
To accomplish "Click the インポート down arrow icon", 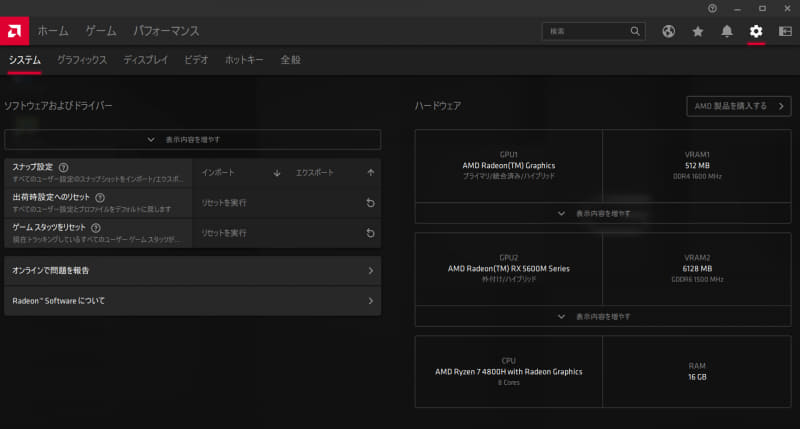I will [x=277, y=173].
